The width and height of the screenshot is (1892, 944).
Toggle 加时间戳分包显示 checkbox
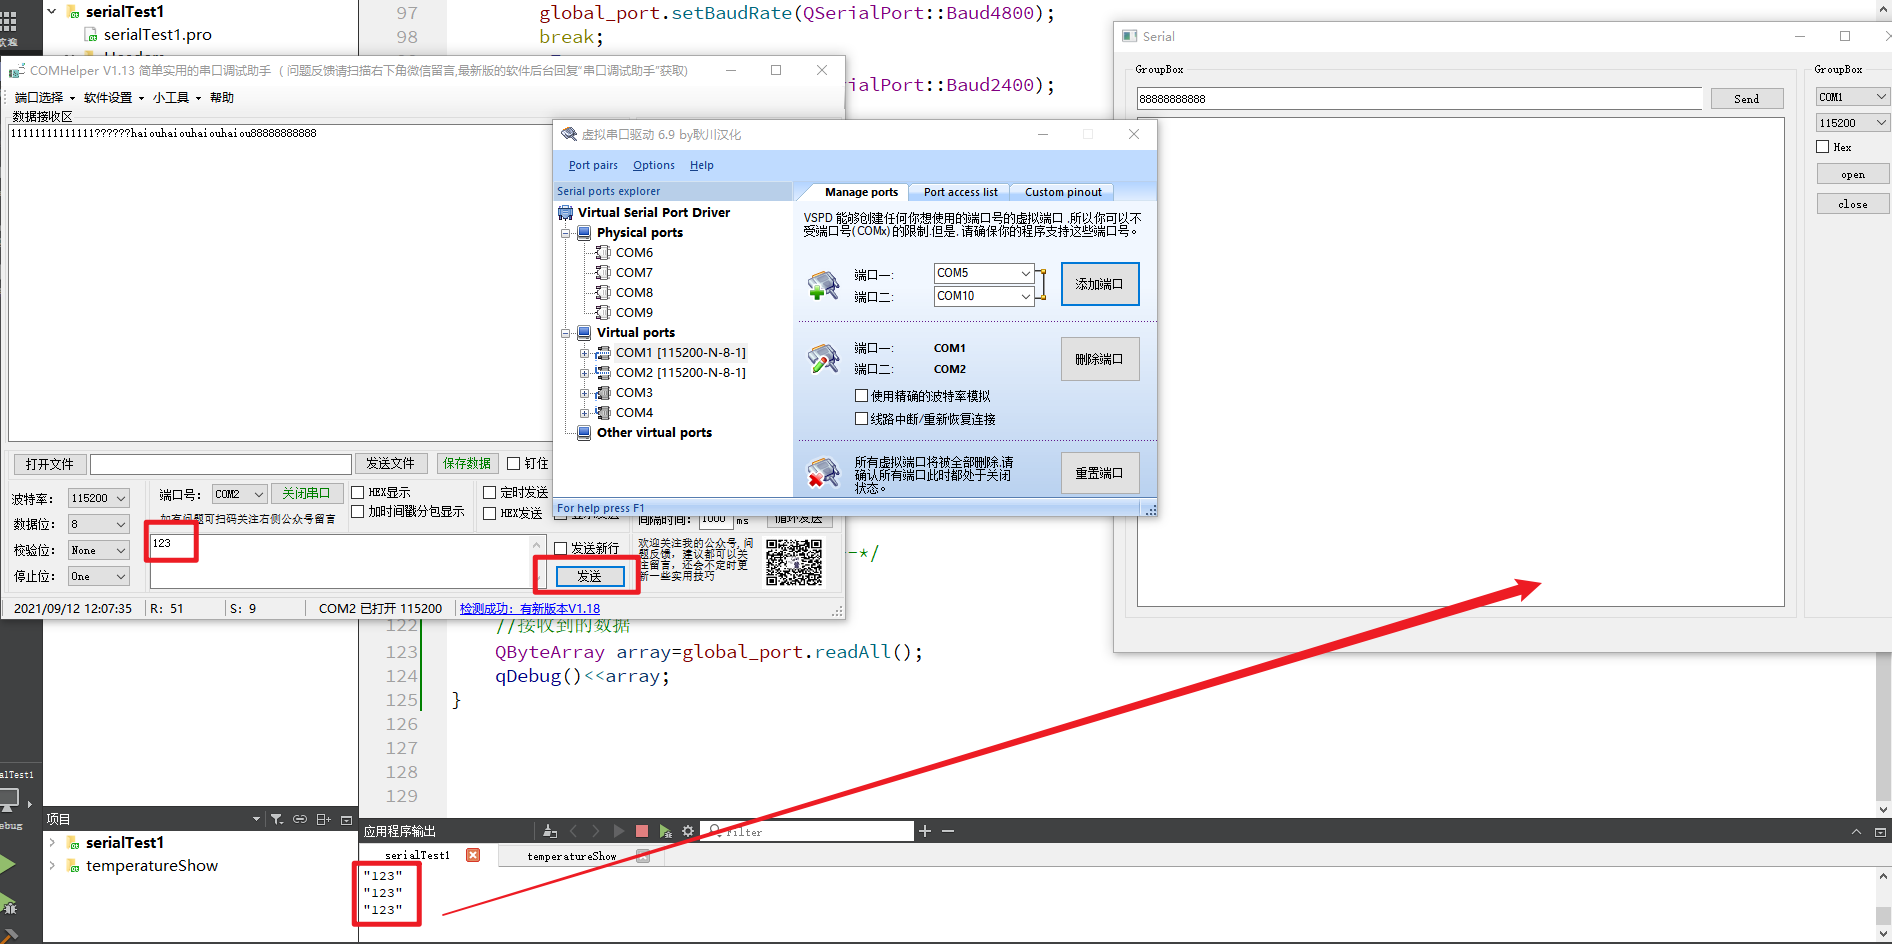(x=357, y=511)
